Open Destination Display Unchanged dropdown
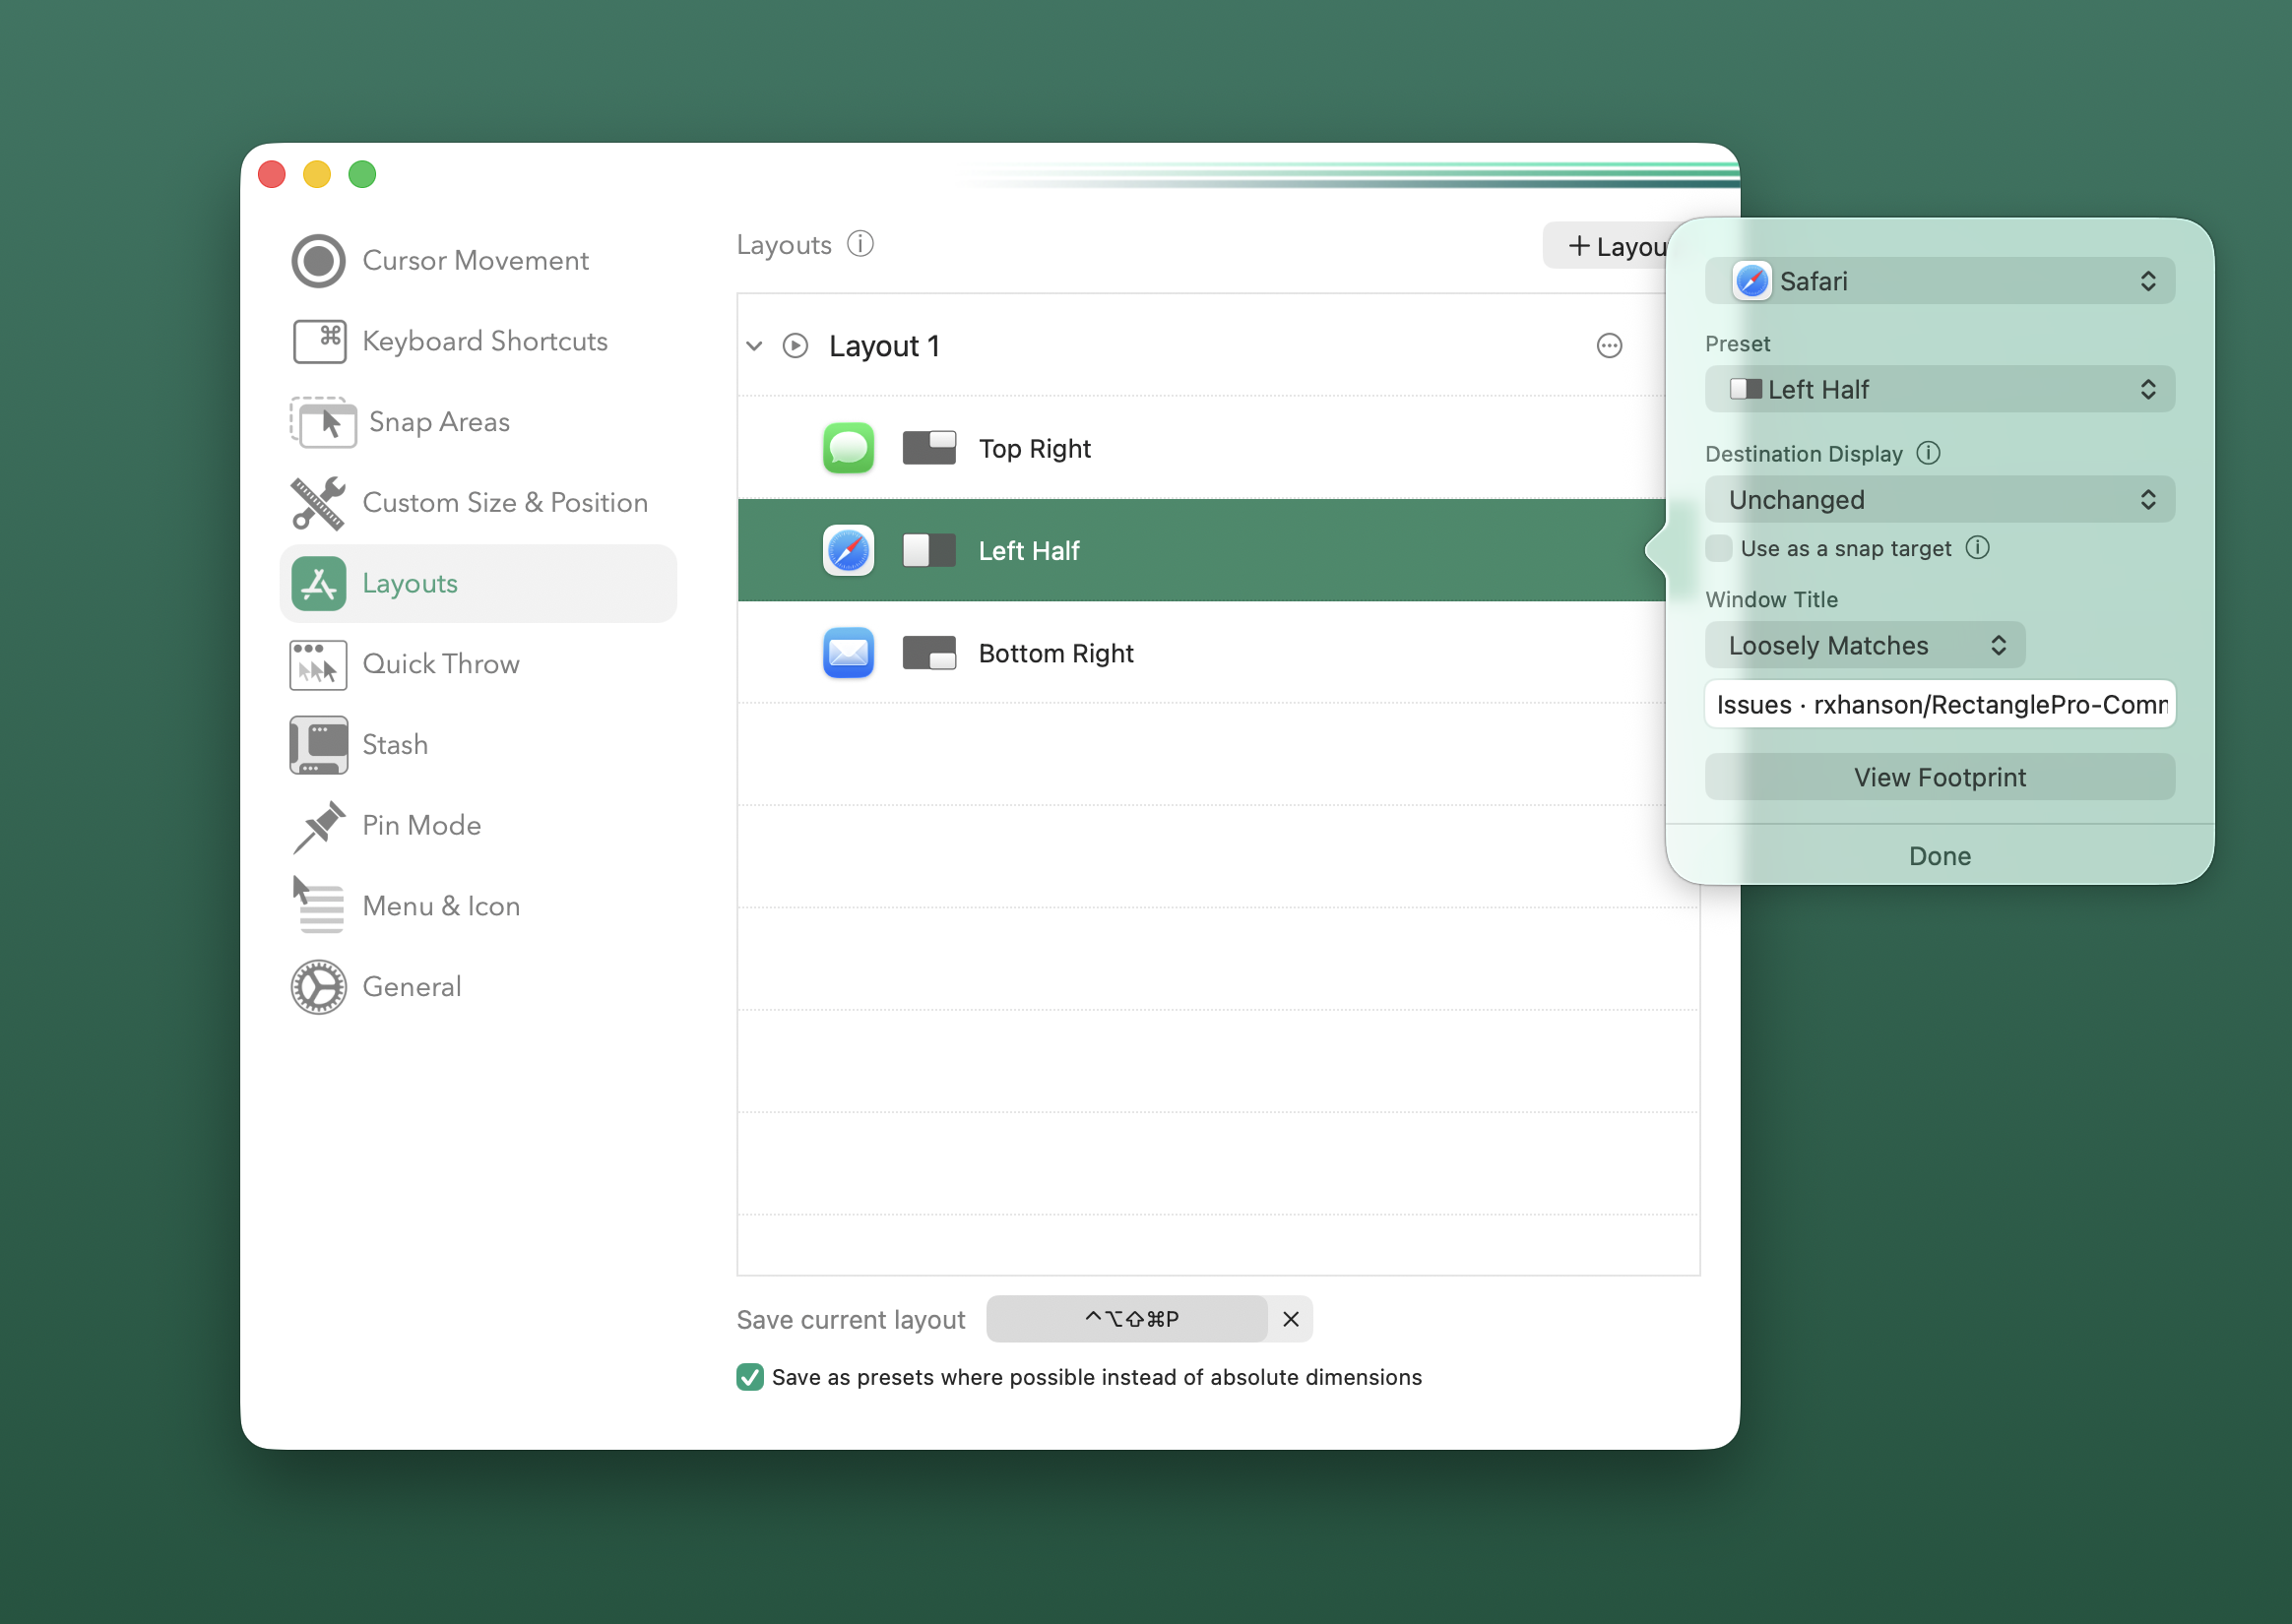This screenshot has width=2292, height=1624. (x=1940, y=499)
